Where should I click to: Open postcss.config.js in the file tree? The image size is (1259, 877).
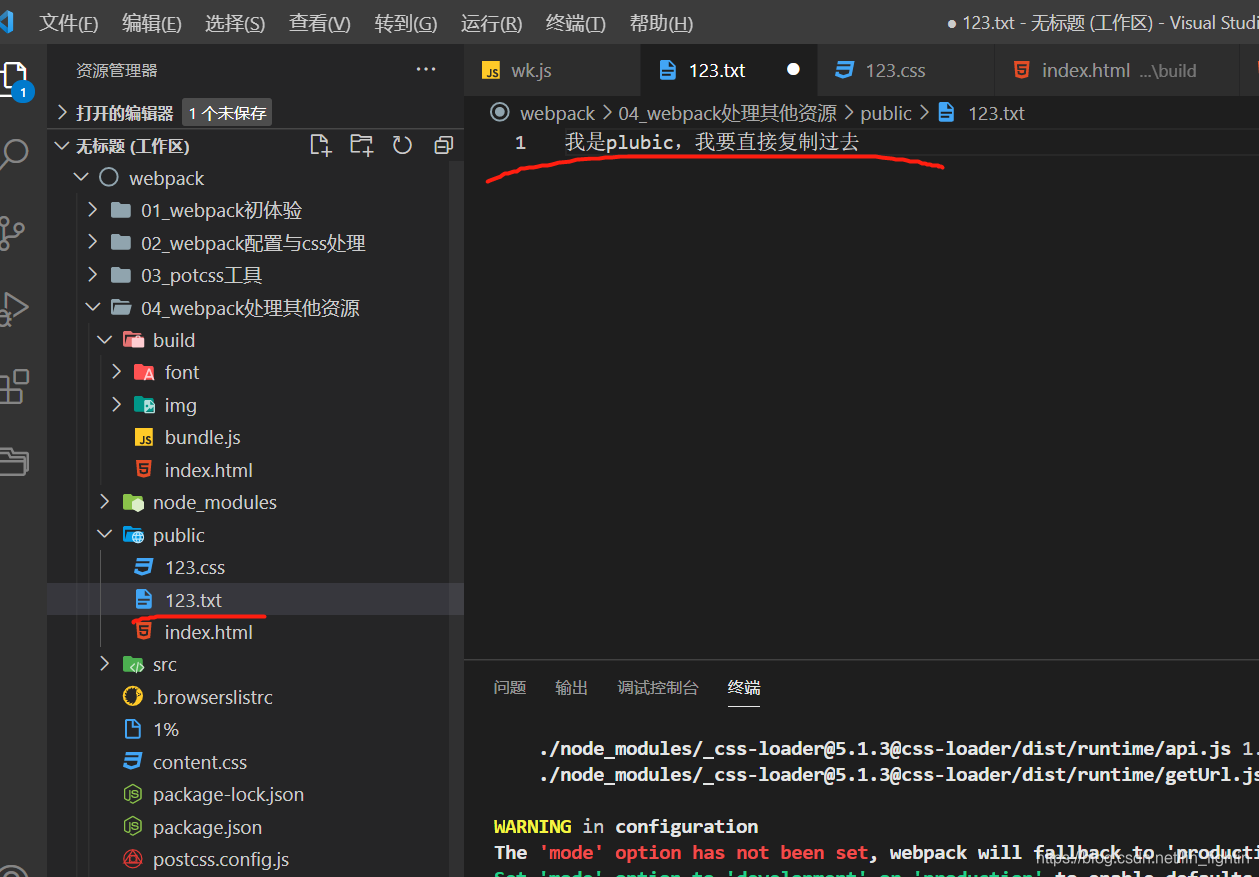pos(255,859)
